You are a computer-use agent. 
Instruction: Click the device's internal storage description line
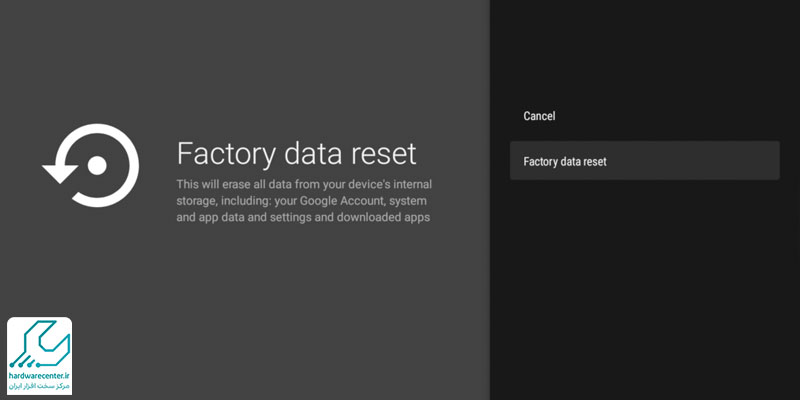[304, 184]
